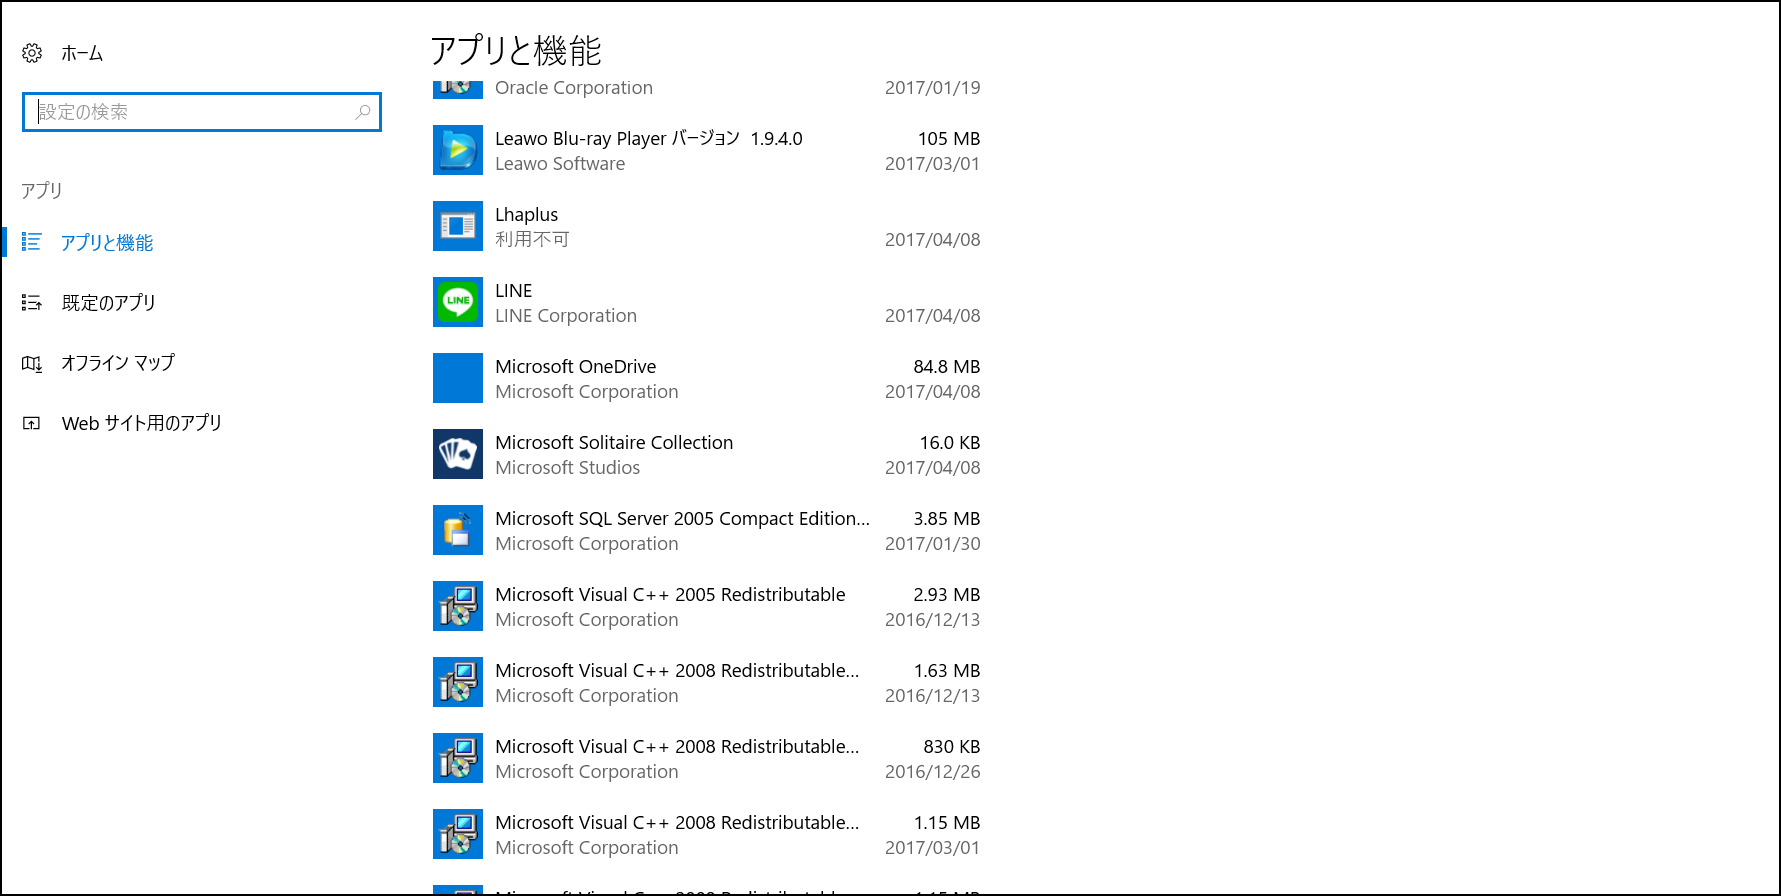
Task: Click the green LINE app icon
Action: tap(458, 302)
